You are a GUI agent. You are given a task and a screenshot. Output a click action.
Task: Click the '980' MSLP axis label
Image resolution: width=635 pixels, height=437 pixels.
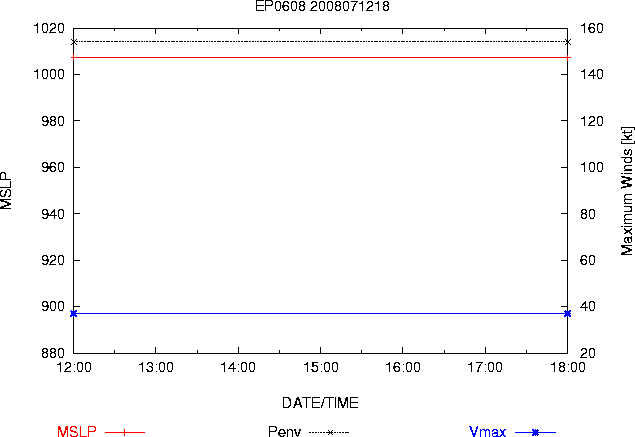(x=53, y=121)
